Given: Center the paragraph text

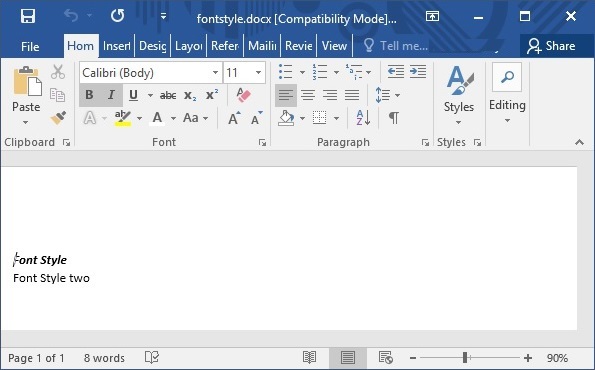Looking at the screenshot, I should click(308, 95).
